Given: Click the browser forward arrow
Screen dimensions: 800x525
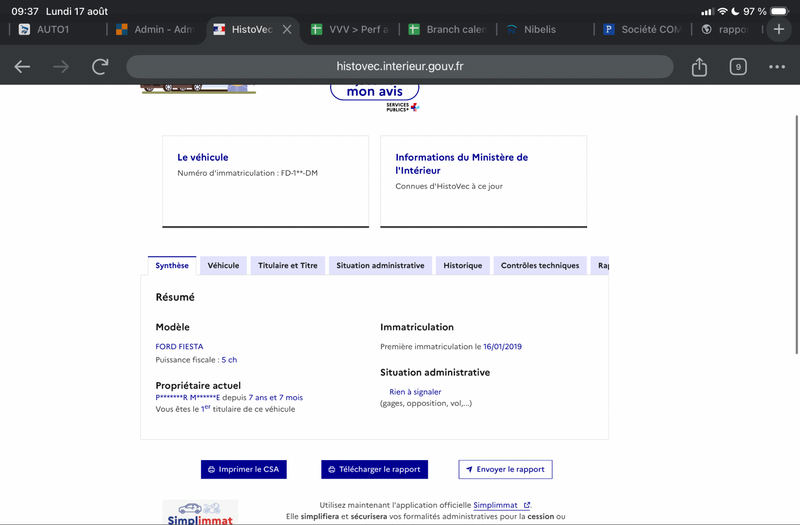Looking at the screenshot, I should coord(61,66).
